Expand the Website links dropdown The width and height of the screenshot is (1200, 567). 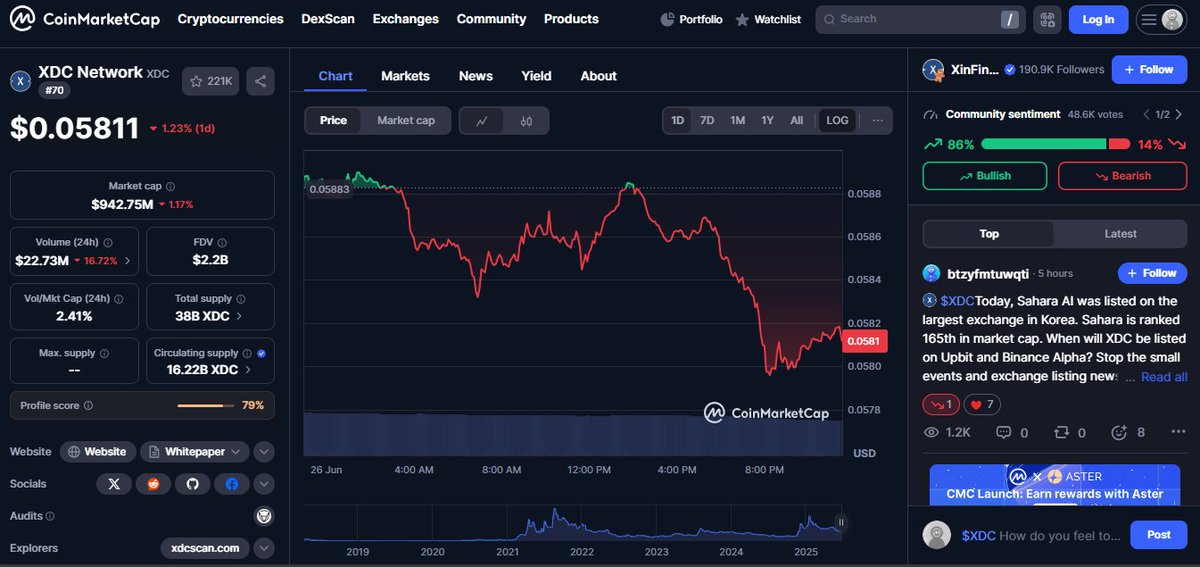pyautogui.click(x=264, y=452)
